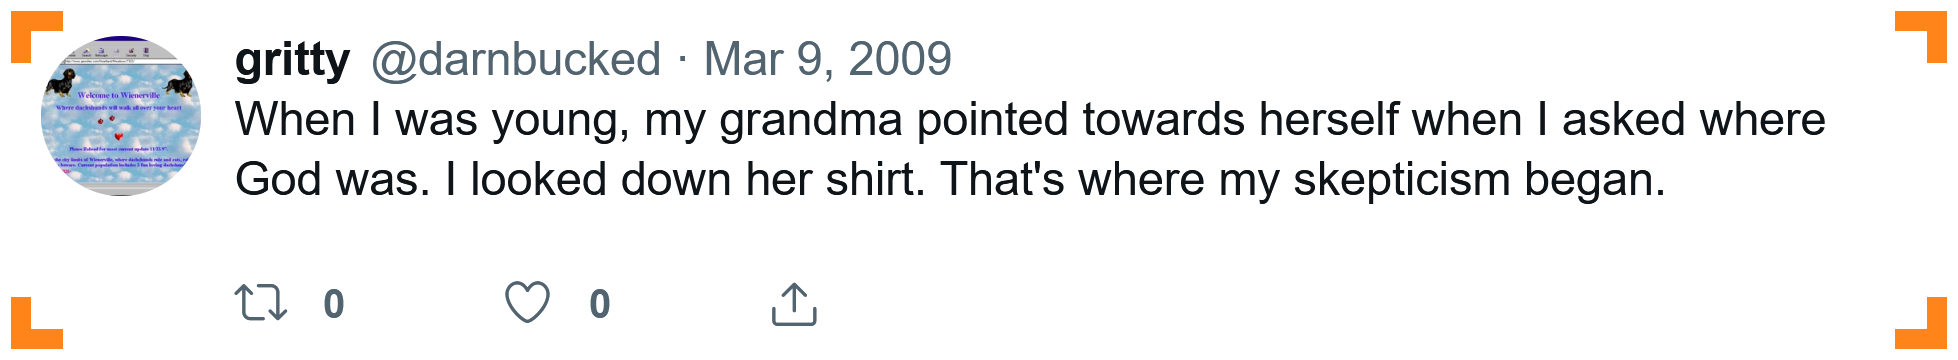Viewport: 1958px width, 360px height.
Task: Open the display name gritty
Action: pyautogui.click(x=292, y=60)
